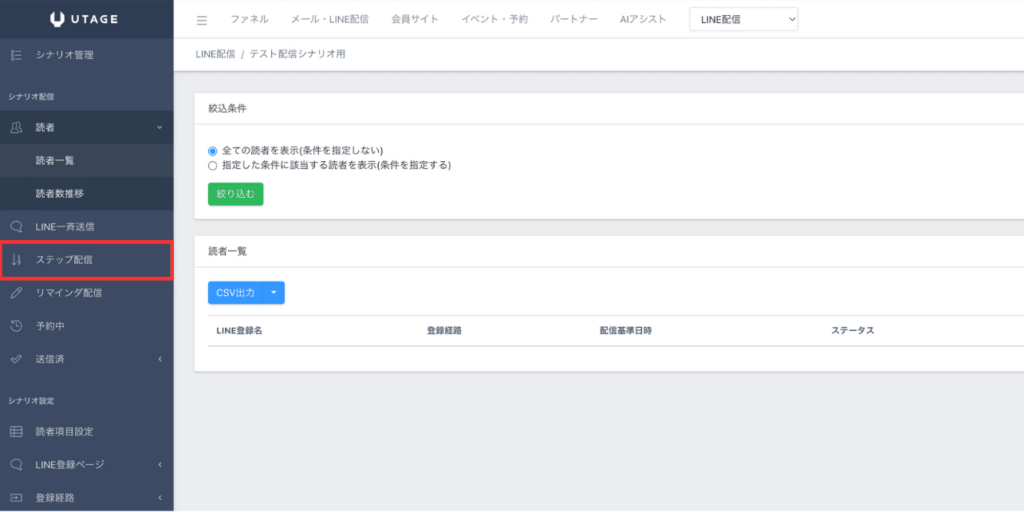Click the 読者項目設定 table icon

pos(17,432)
